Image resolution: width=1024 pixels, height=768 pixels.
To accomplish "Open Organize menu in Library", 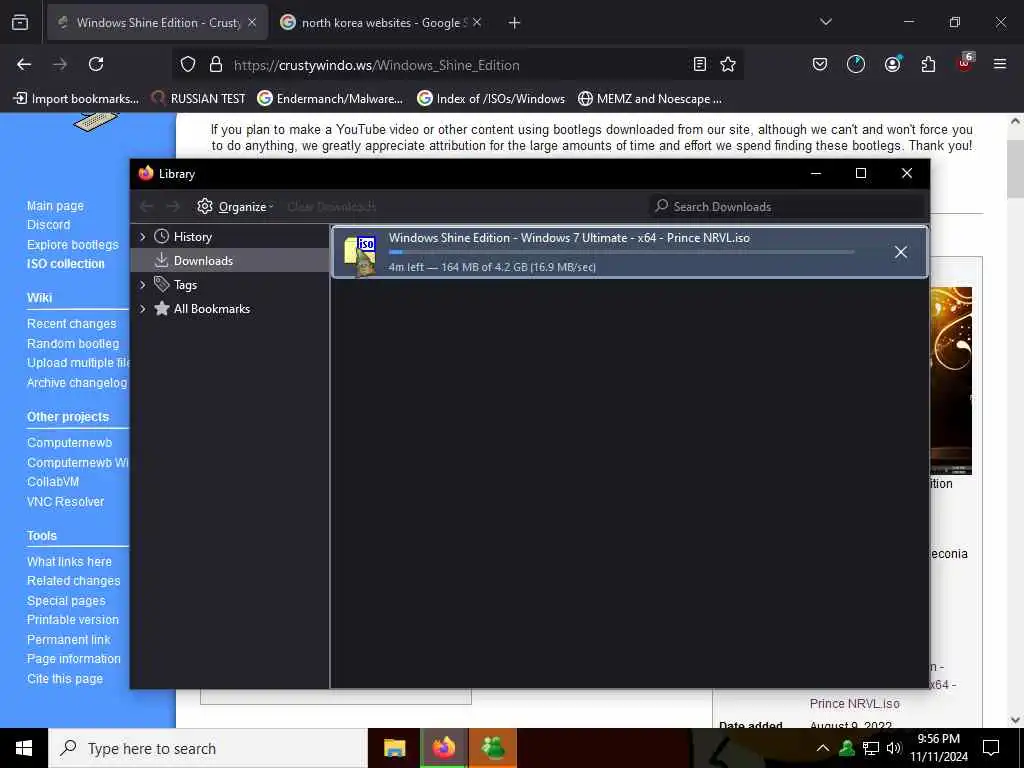I will [x=234, y=206].
